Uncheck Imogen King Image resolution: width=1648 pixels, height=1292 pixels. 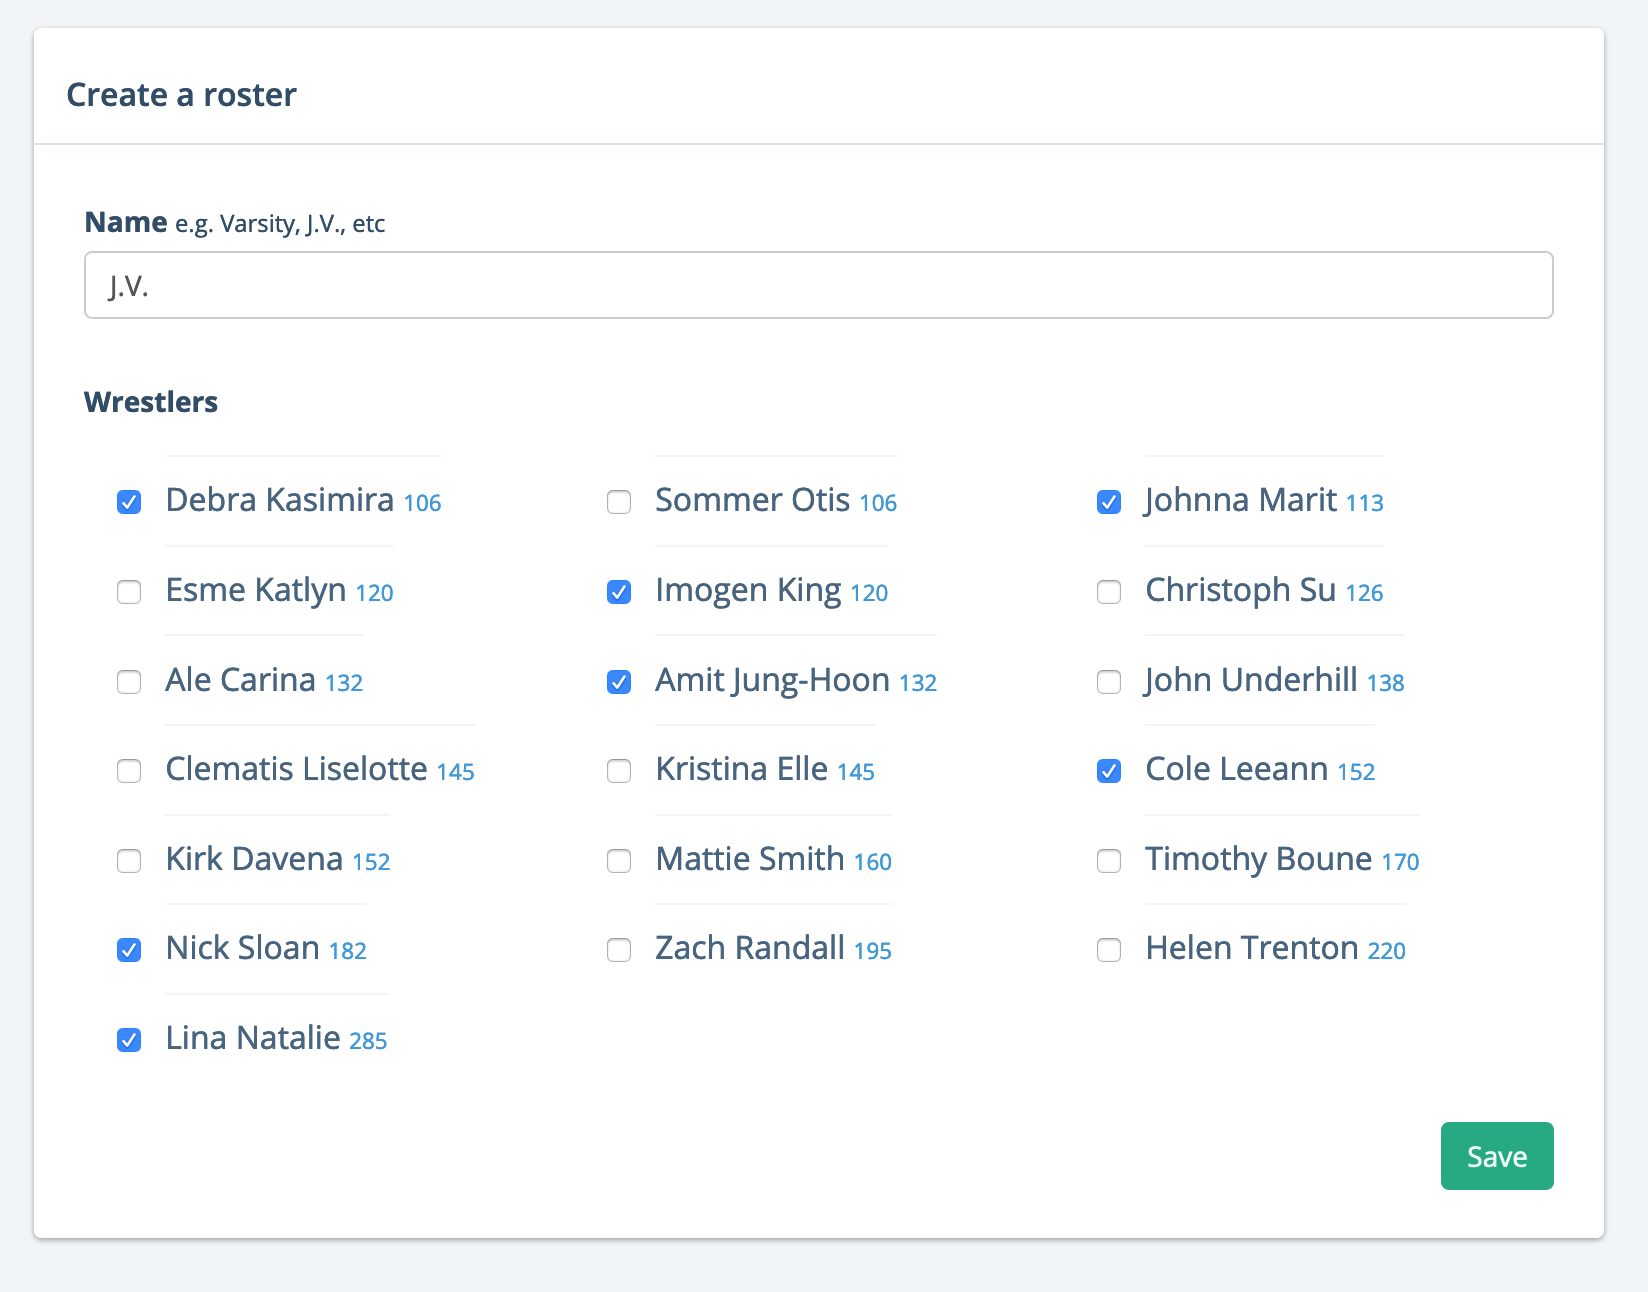(x=619, y=592)
